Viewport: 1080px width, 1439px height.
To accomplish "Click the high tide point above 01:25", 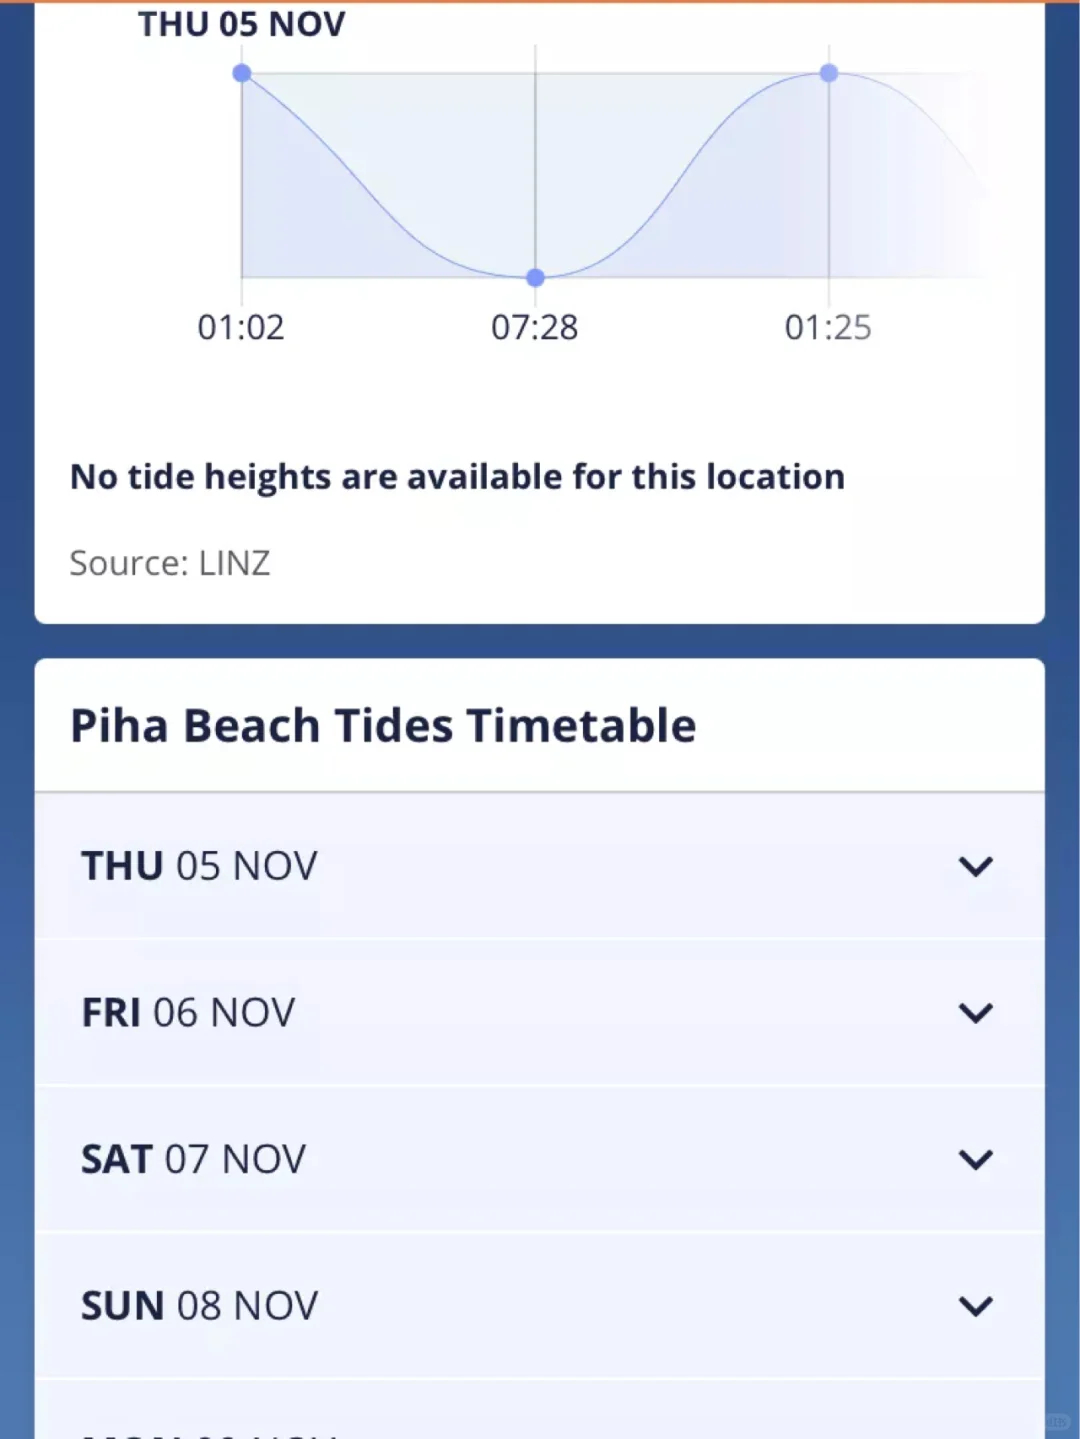I will [x=829, y=73].
